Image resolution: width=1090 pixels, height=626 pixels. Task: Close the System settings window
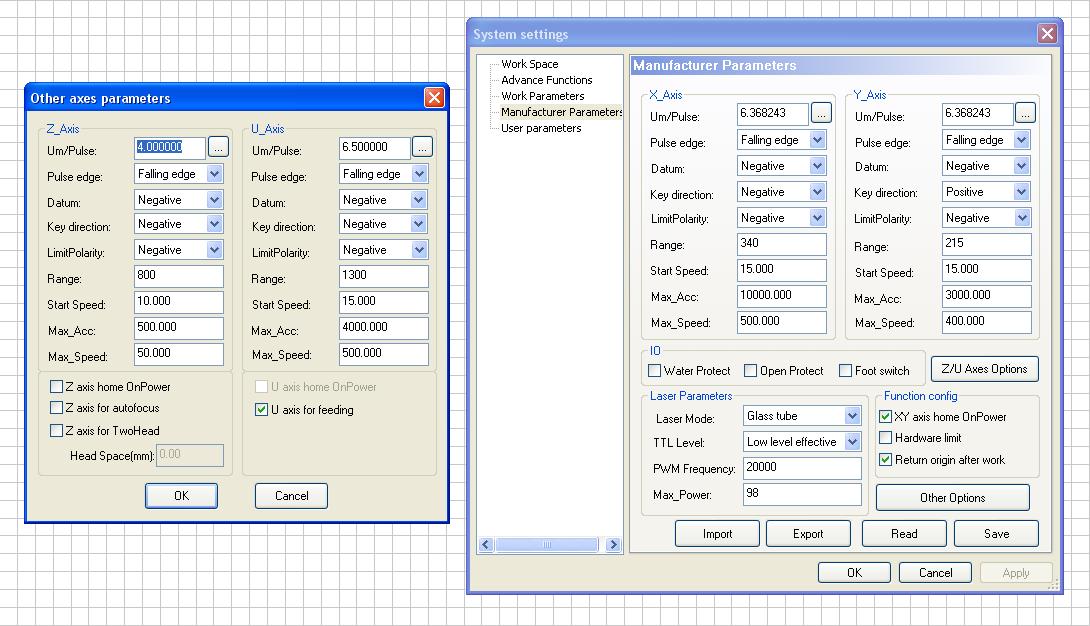(x=1047, y=34)
